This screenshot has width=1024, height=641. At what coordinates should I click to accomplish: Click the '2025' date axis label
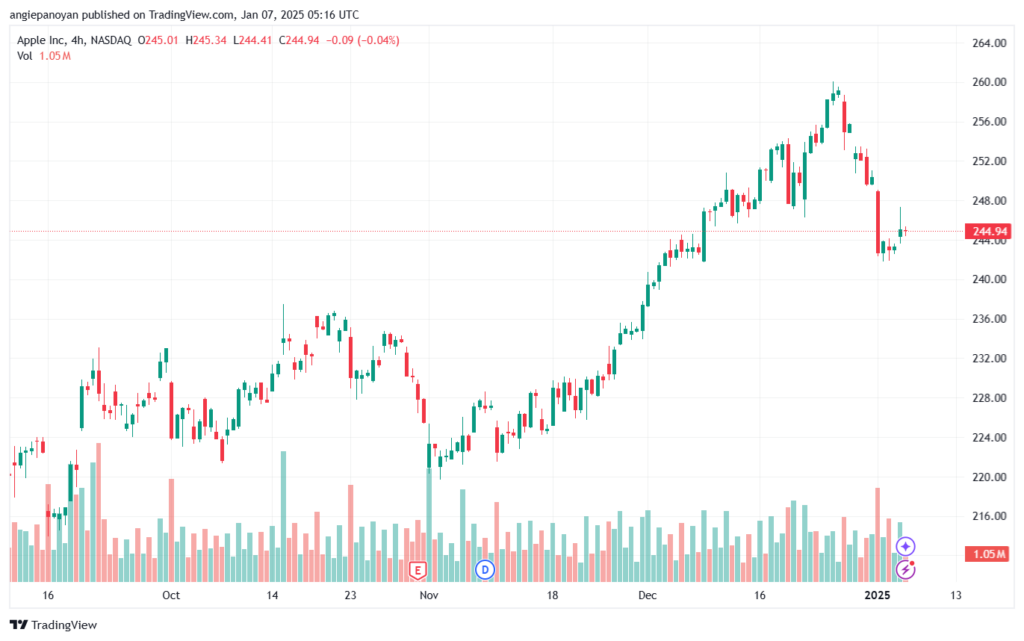click(877, 595)
